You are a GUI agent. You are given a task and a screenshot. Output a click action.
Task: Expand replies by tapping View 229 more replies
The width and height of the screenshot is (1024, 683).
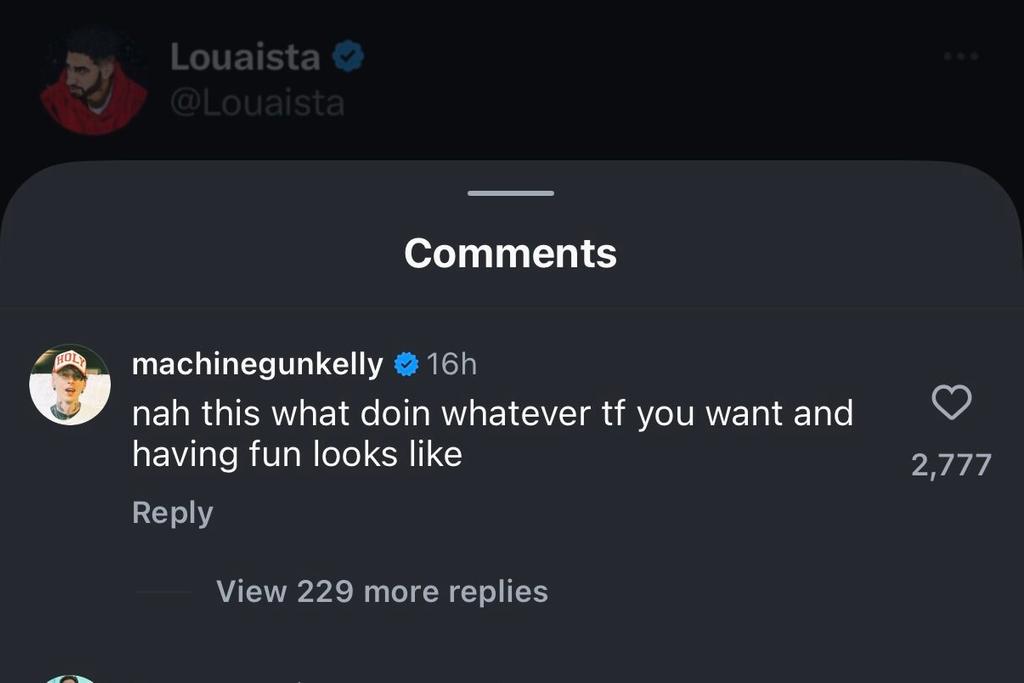point(382,591)
